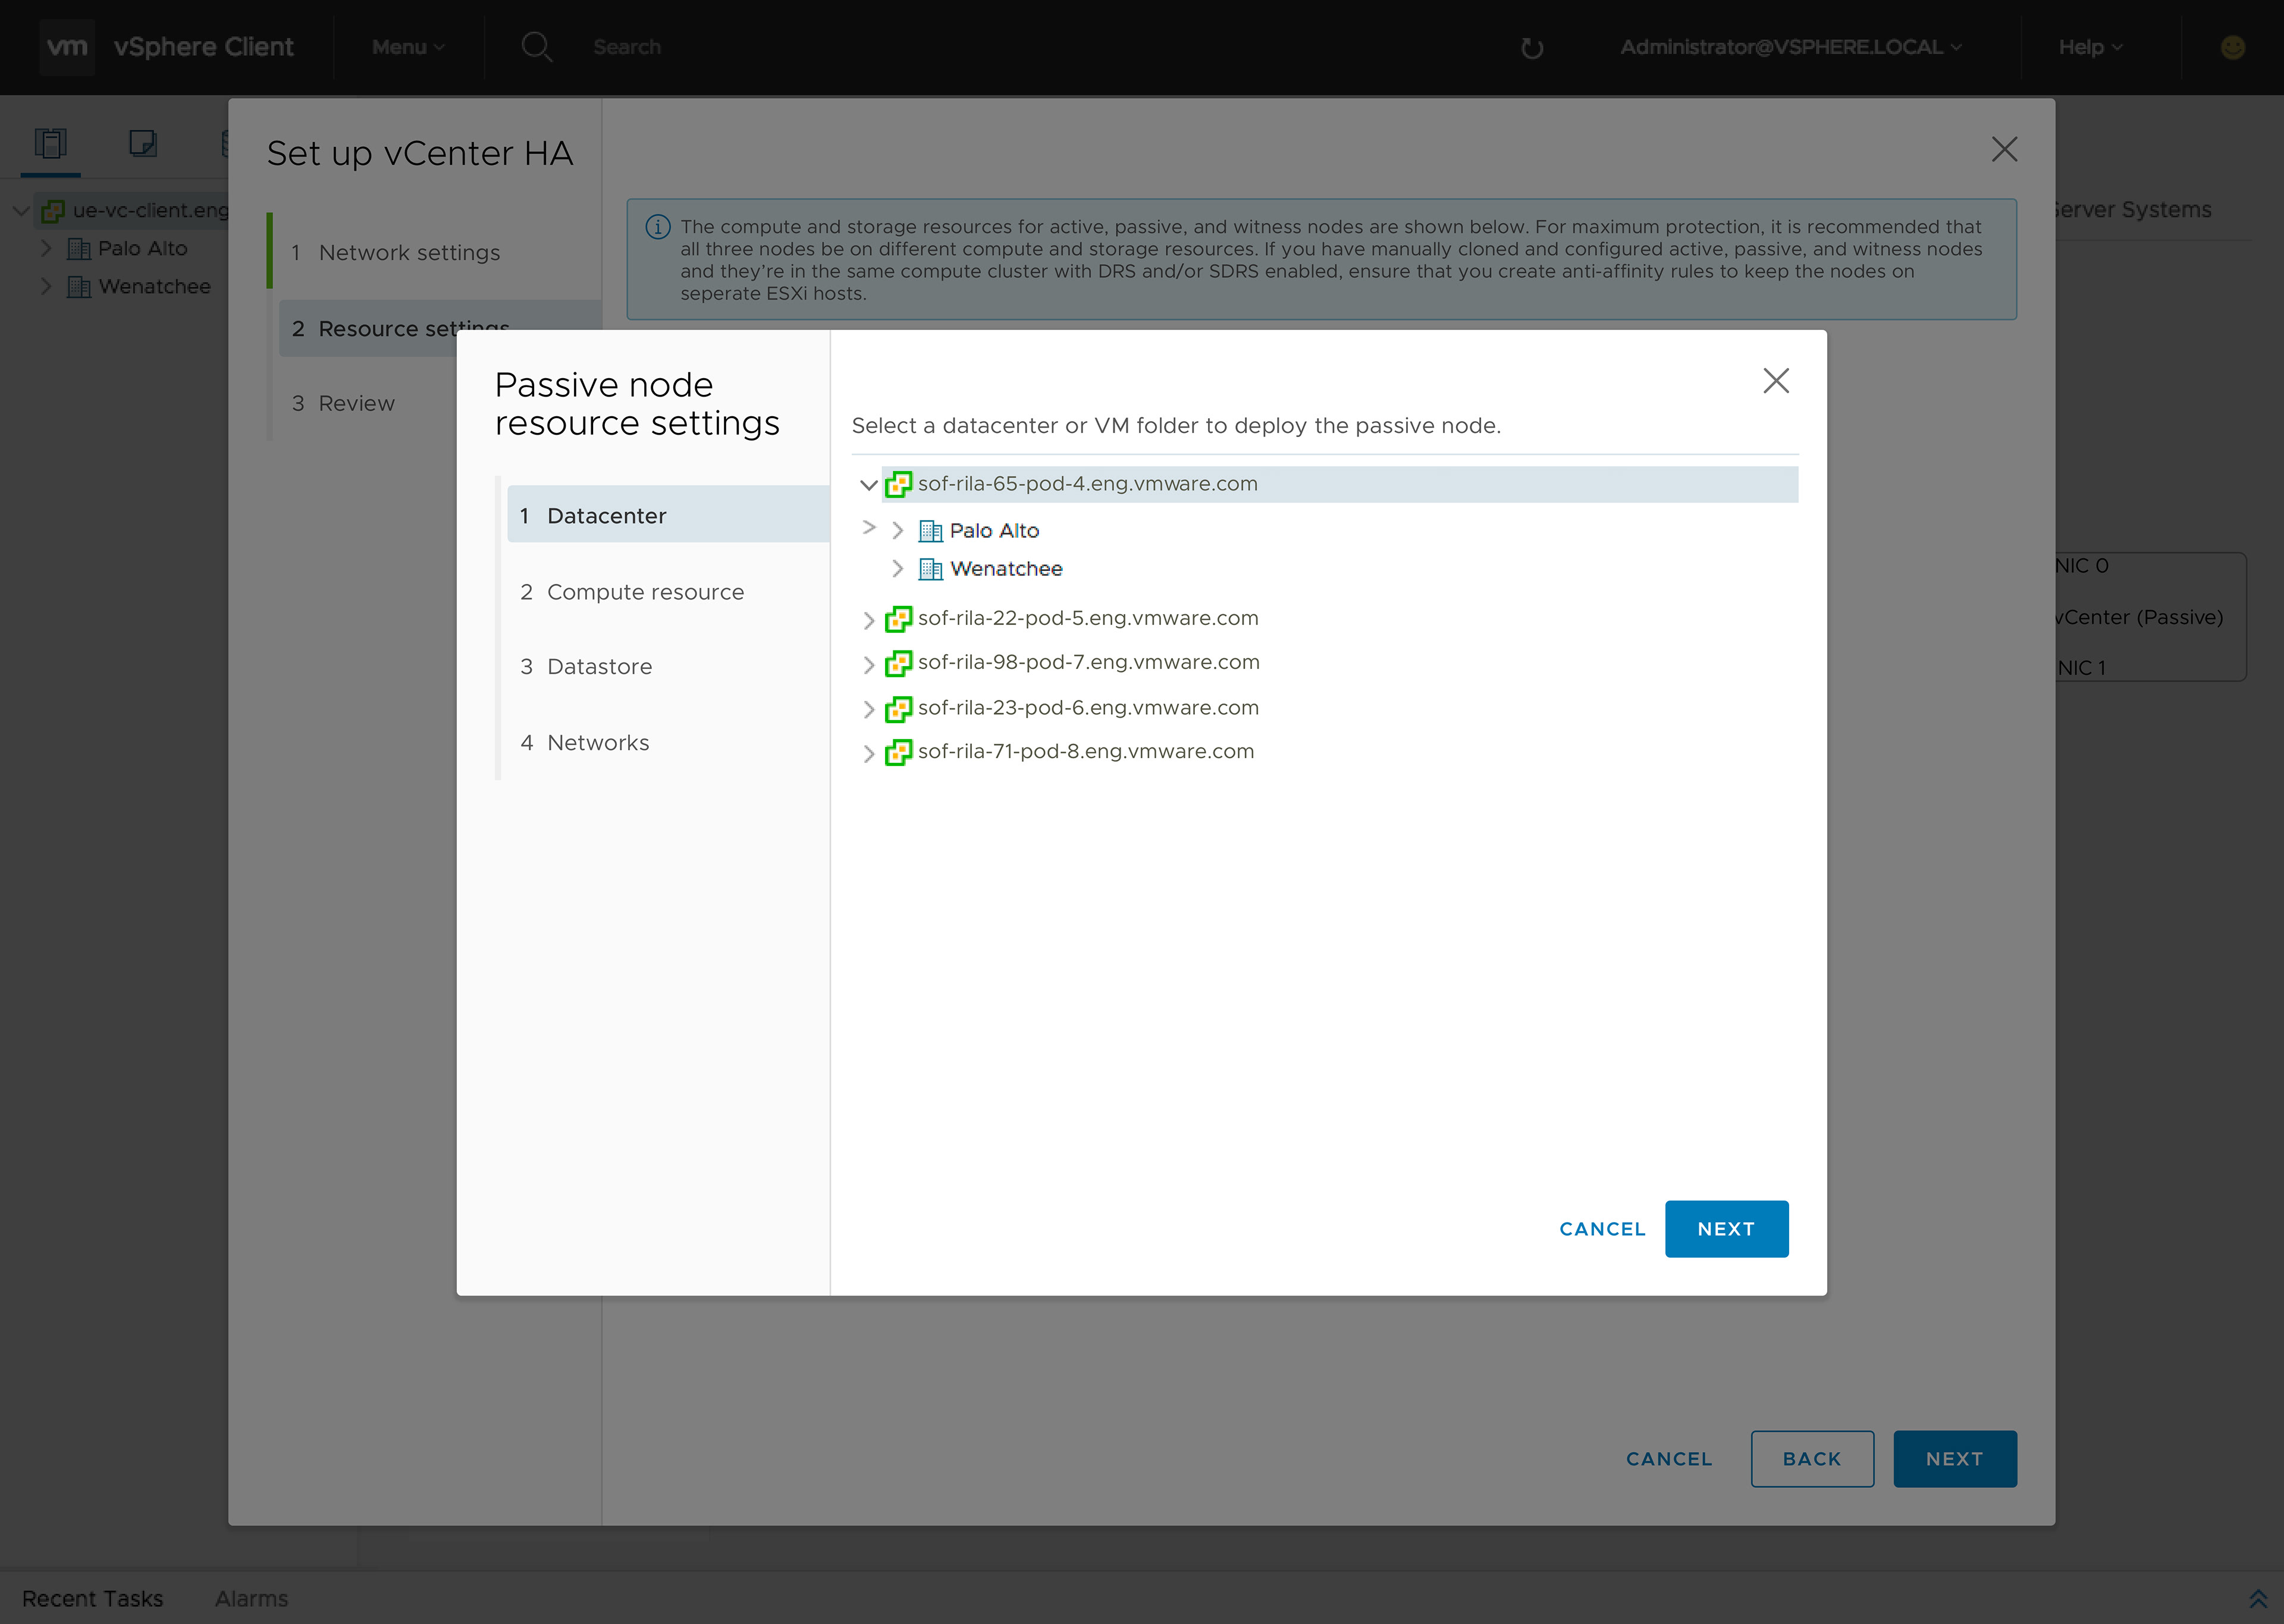Viewport: 2284px width, 1624px height.
Task: Expand Wenatchee in the left navigator
Action: pos(45,286)
